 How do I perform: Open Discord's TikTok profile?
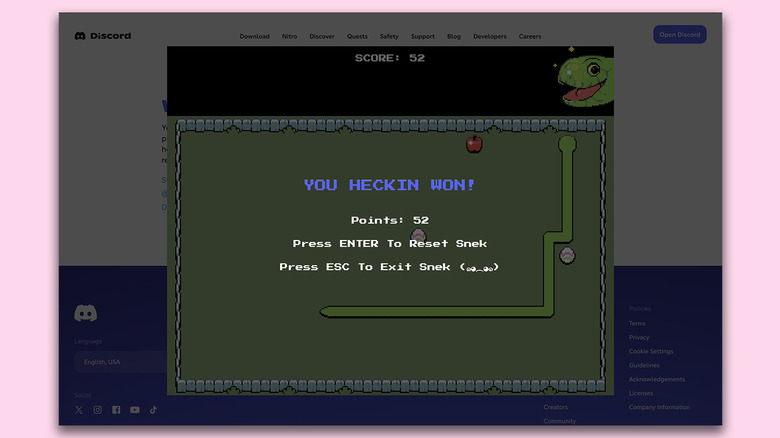click(x=153, y=409)
